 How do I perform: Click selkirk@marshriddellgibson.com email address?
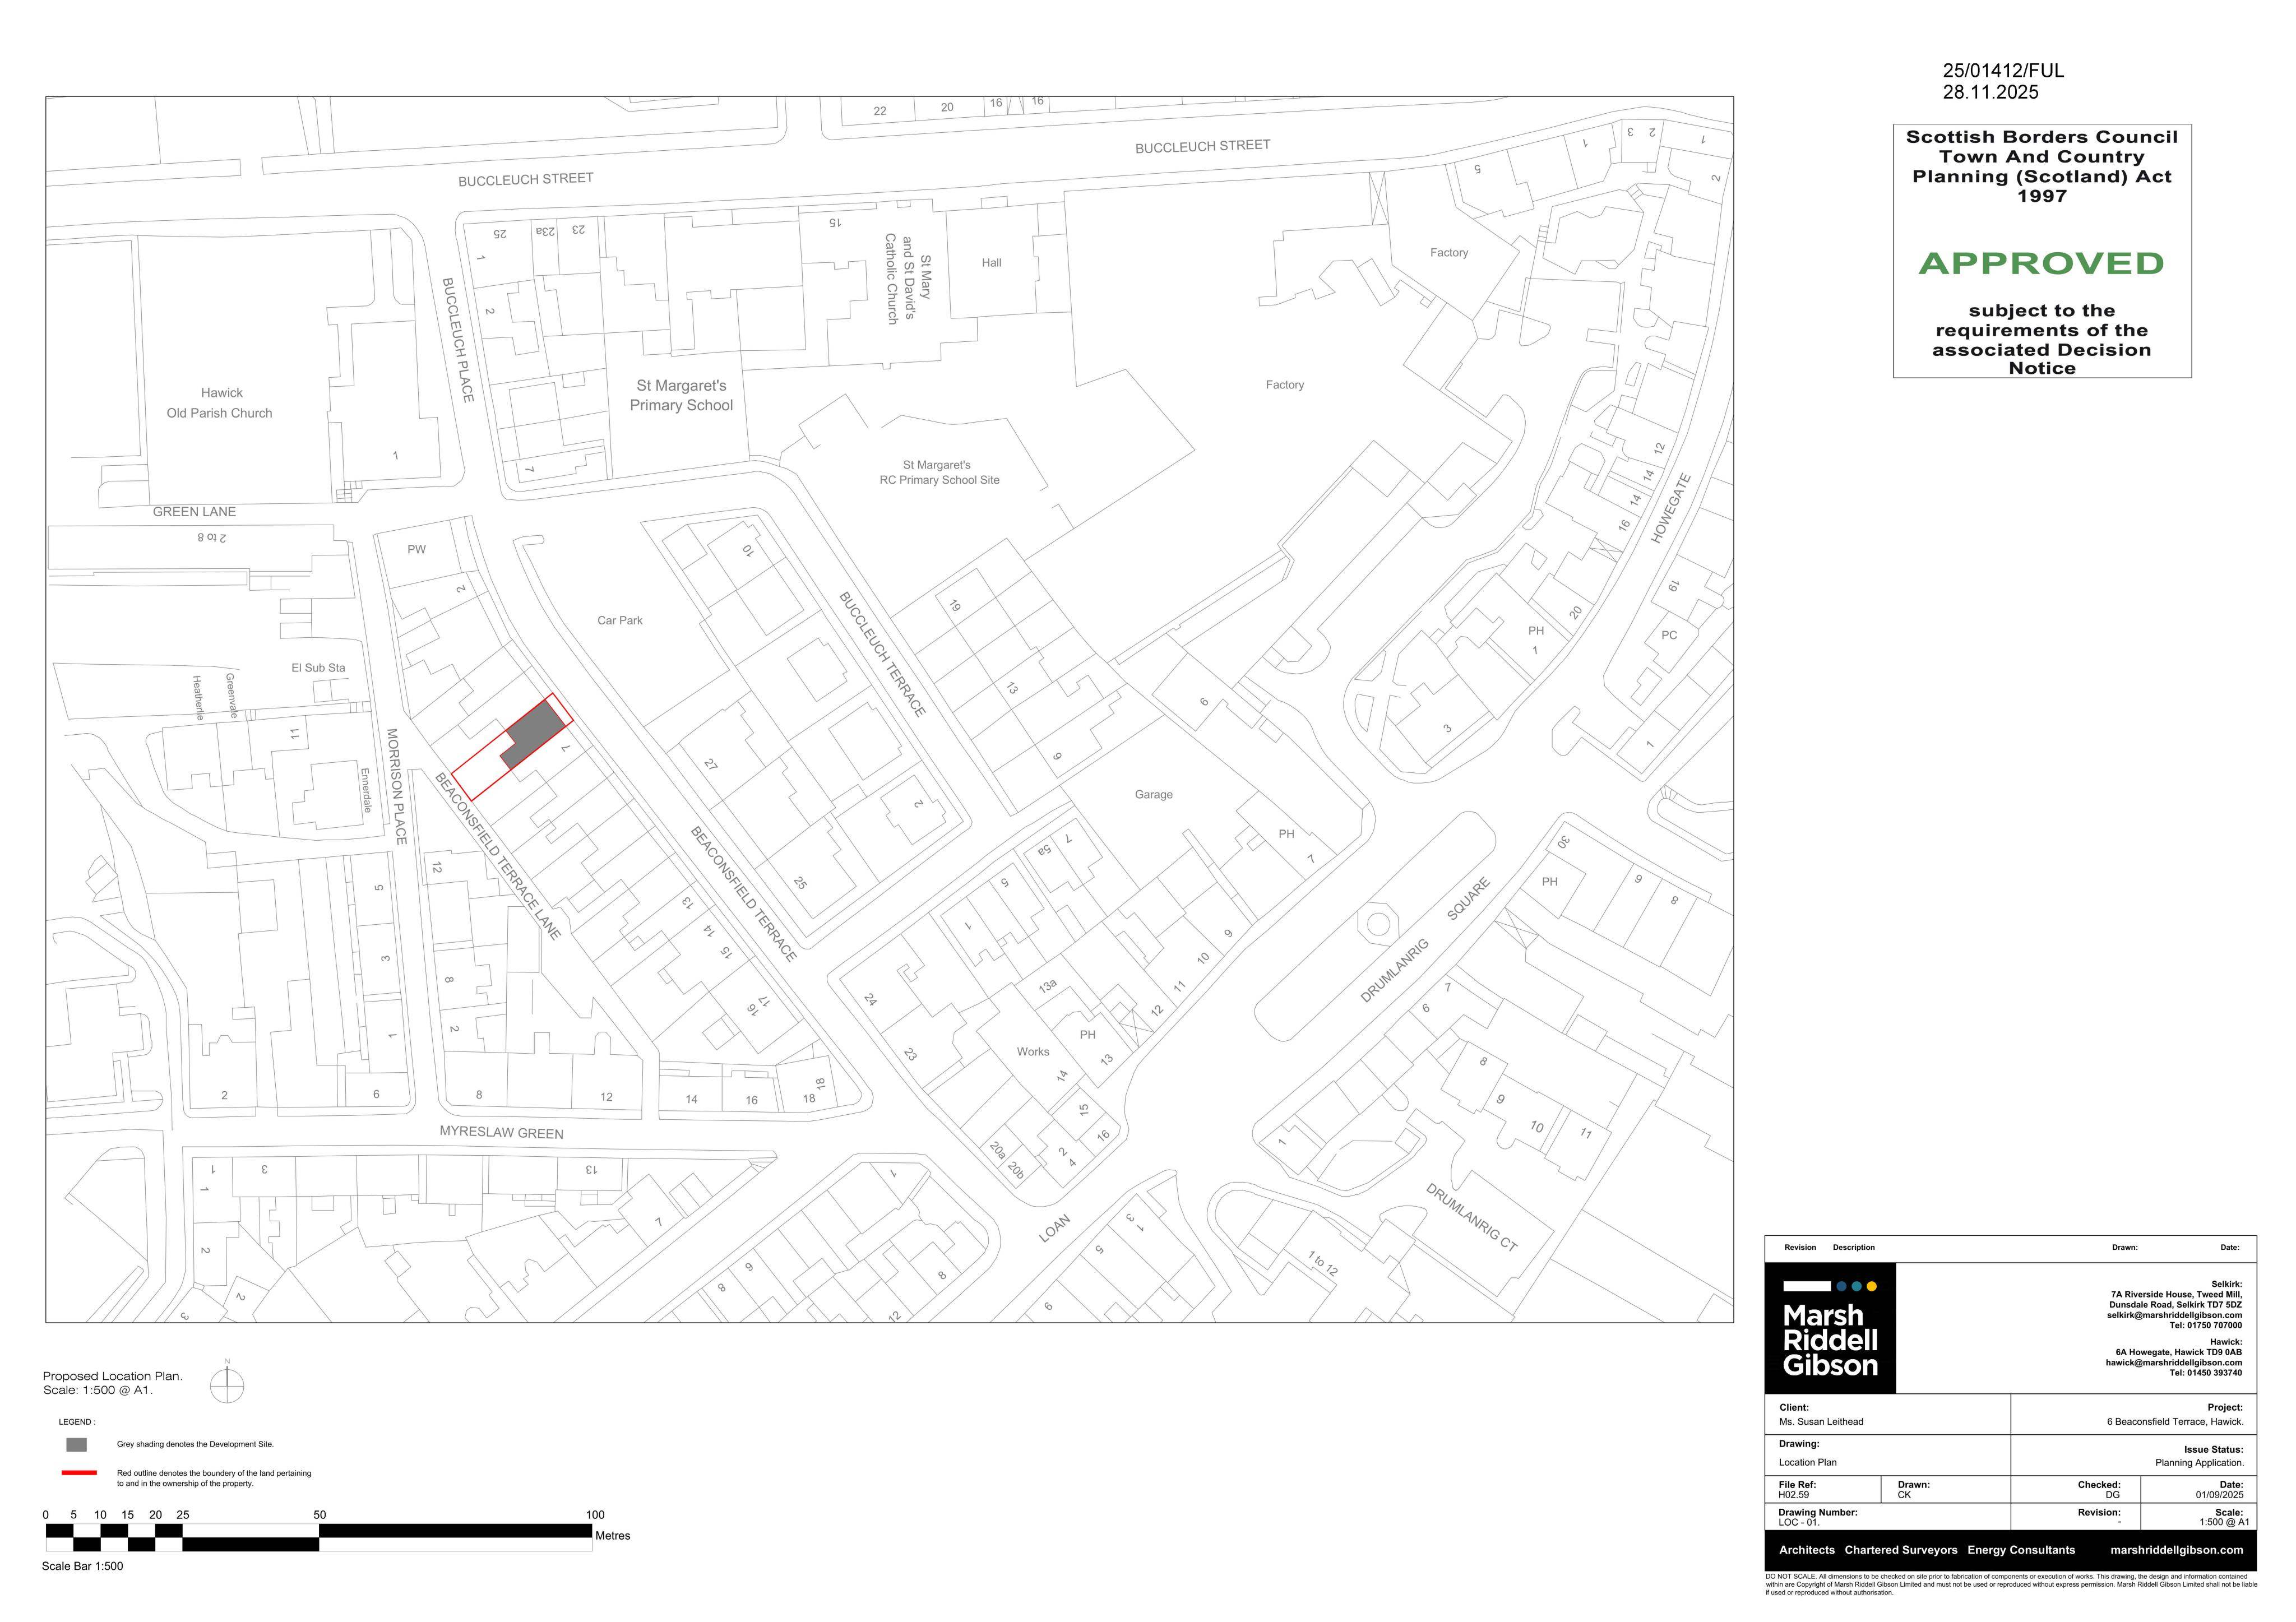tap(2174, 1315)
